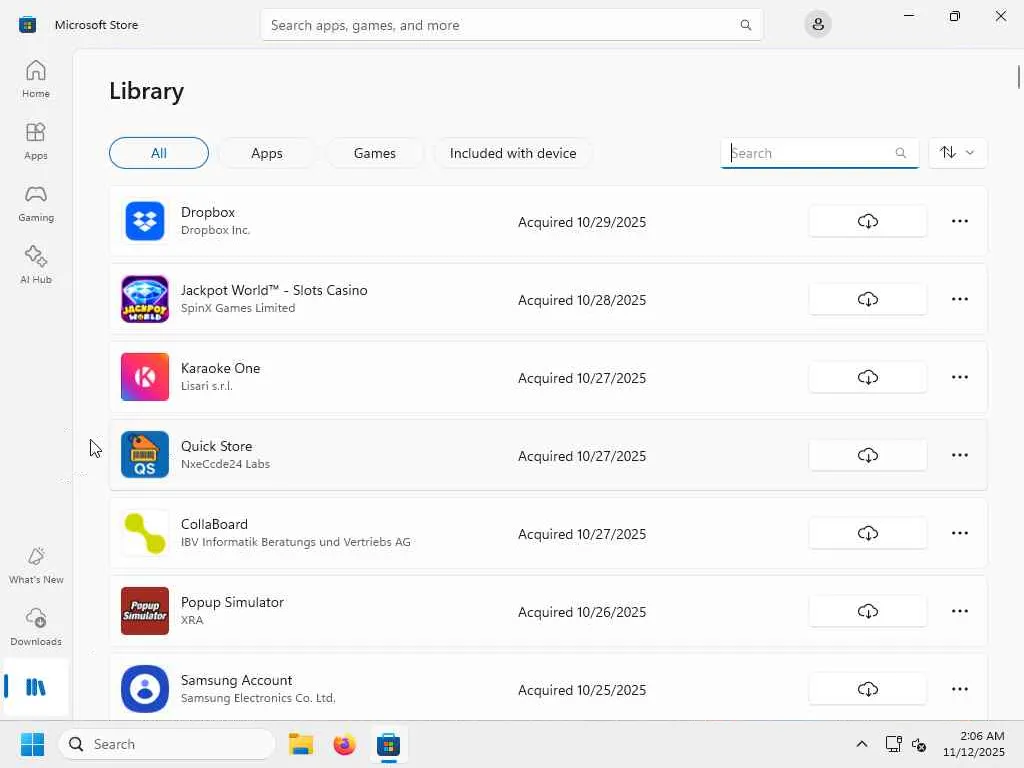
Task: Open Downloads in sidebar
Action: pos(36,628)
